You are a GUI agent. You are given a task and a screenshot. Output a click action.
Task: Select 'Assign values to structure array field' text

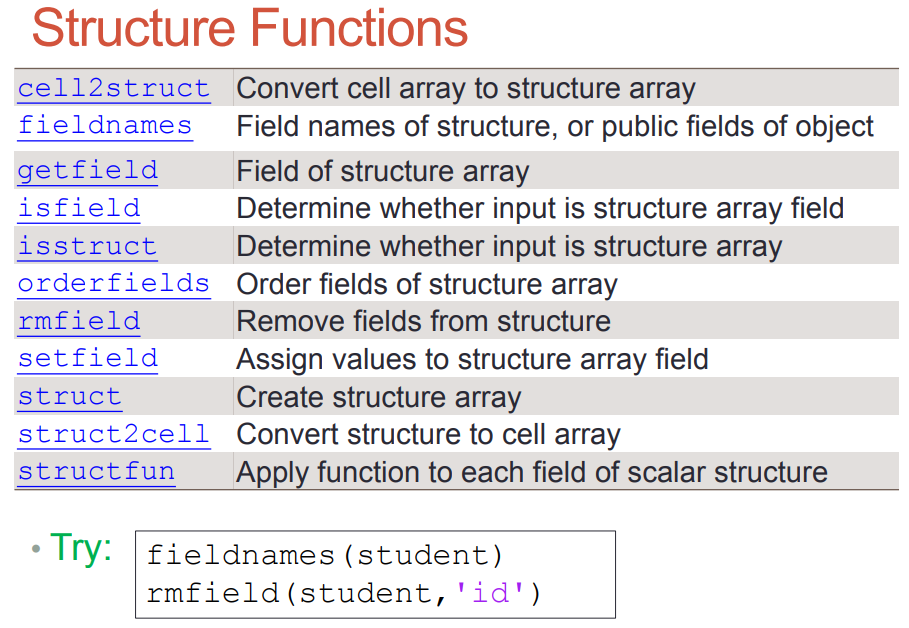472,360
